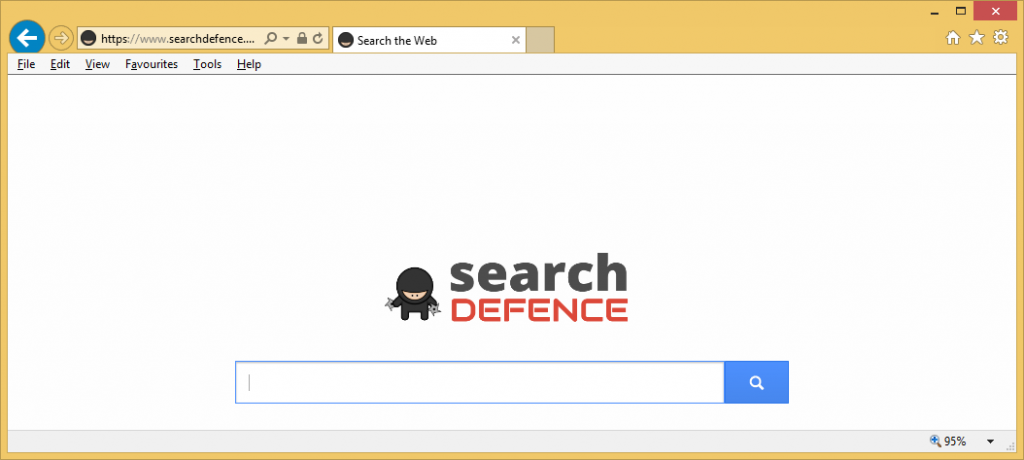Open the Favourites menu

(152, 64)
